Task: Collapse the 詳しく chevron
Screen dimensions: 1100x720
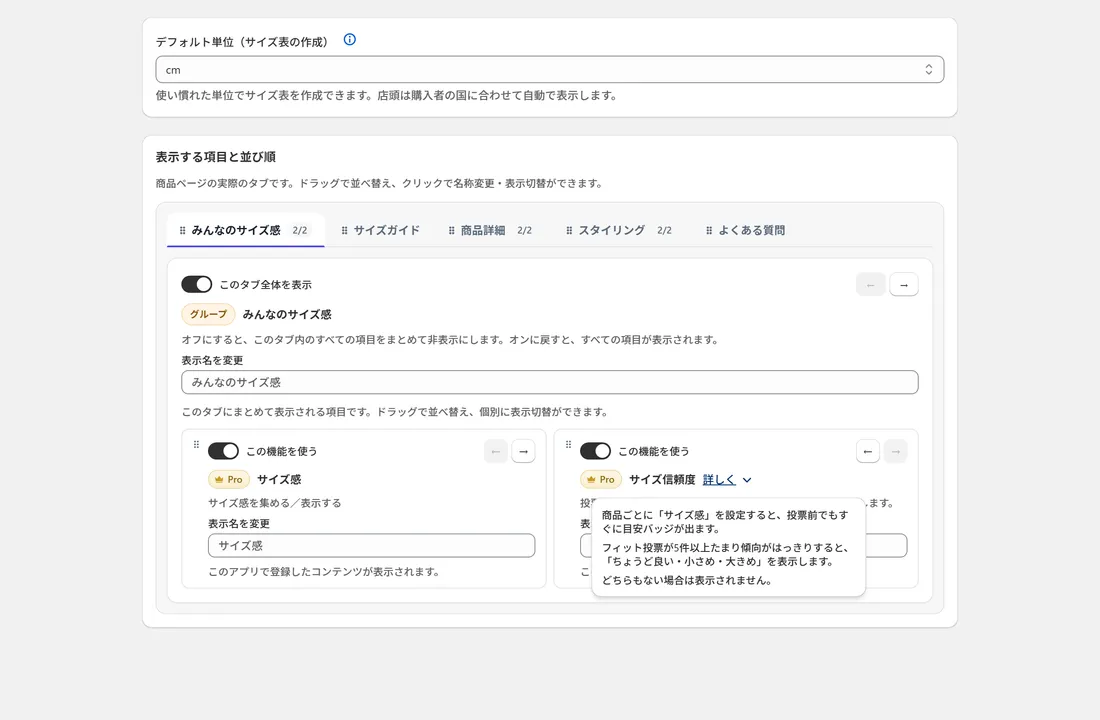Action: point(747,480)
